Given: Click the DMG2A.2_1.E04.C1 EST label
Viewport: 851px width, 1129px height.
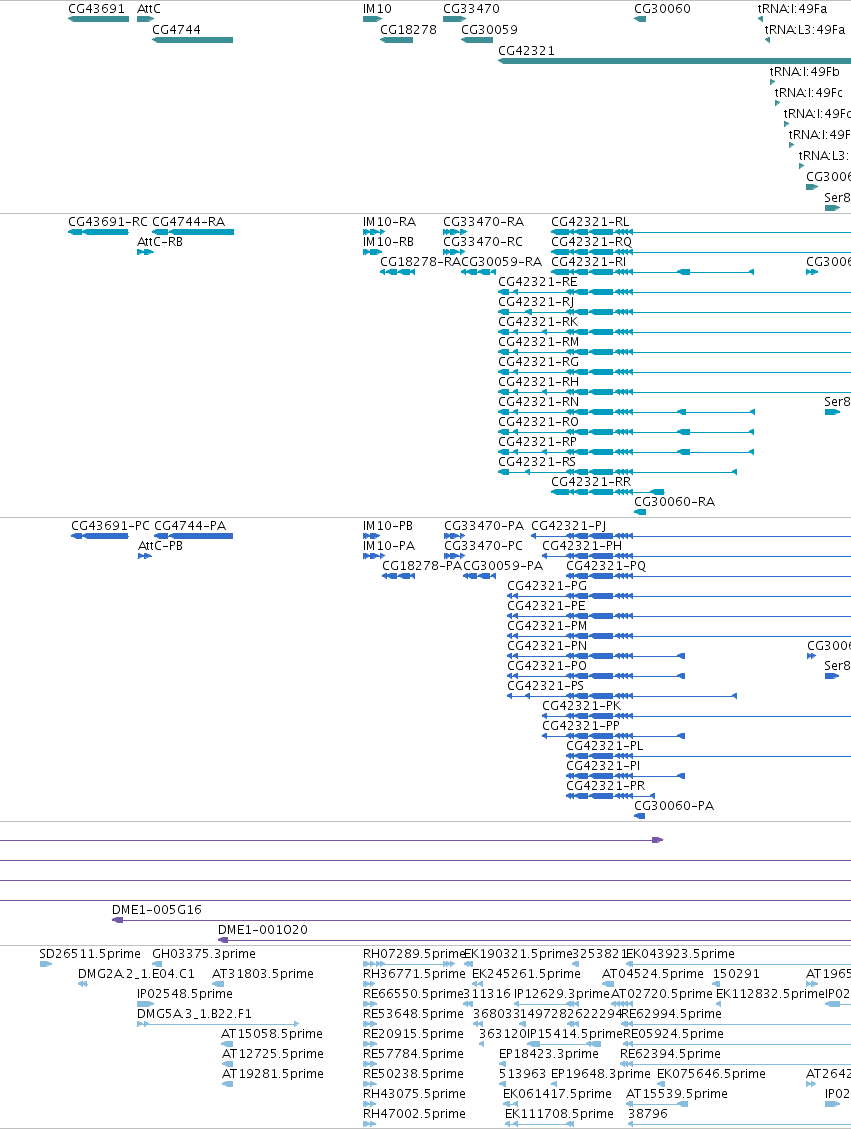Looking at the screenshot, I should [137, 974].
